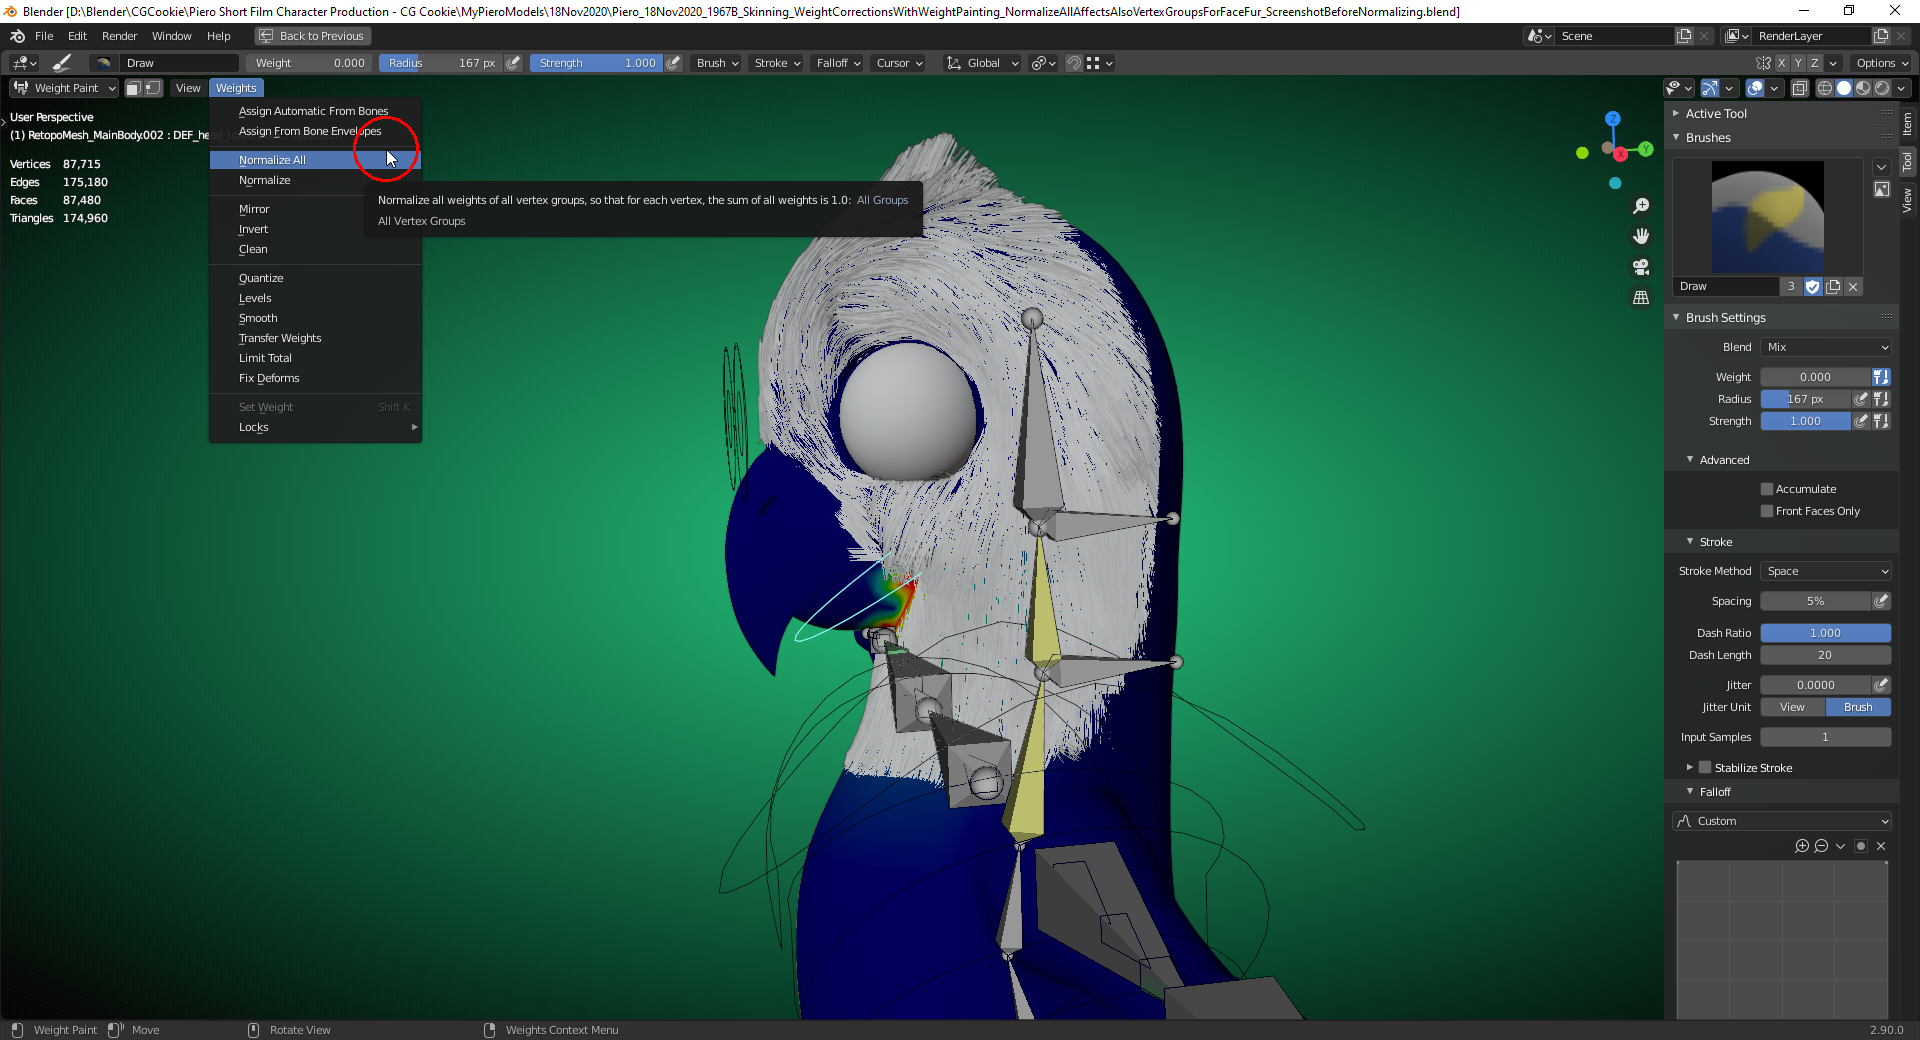This screenshot has height=1040, width=1920.
Task: Click the pan hand icon in viewport
Action: pos(1641,236)
